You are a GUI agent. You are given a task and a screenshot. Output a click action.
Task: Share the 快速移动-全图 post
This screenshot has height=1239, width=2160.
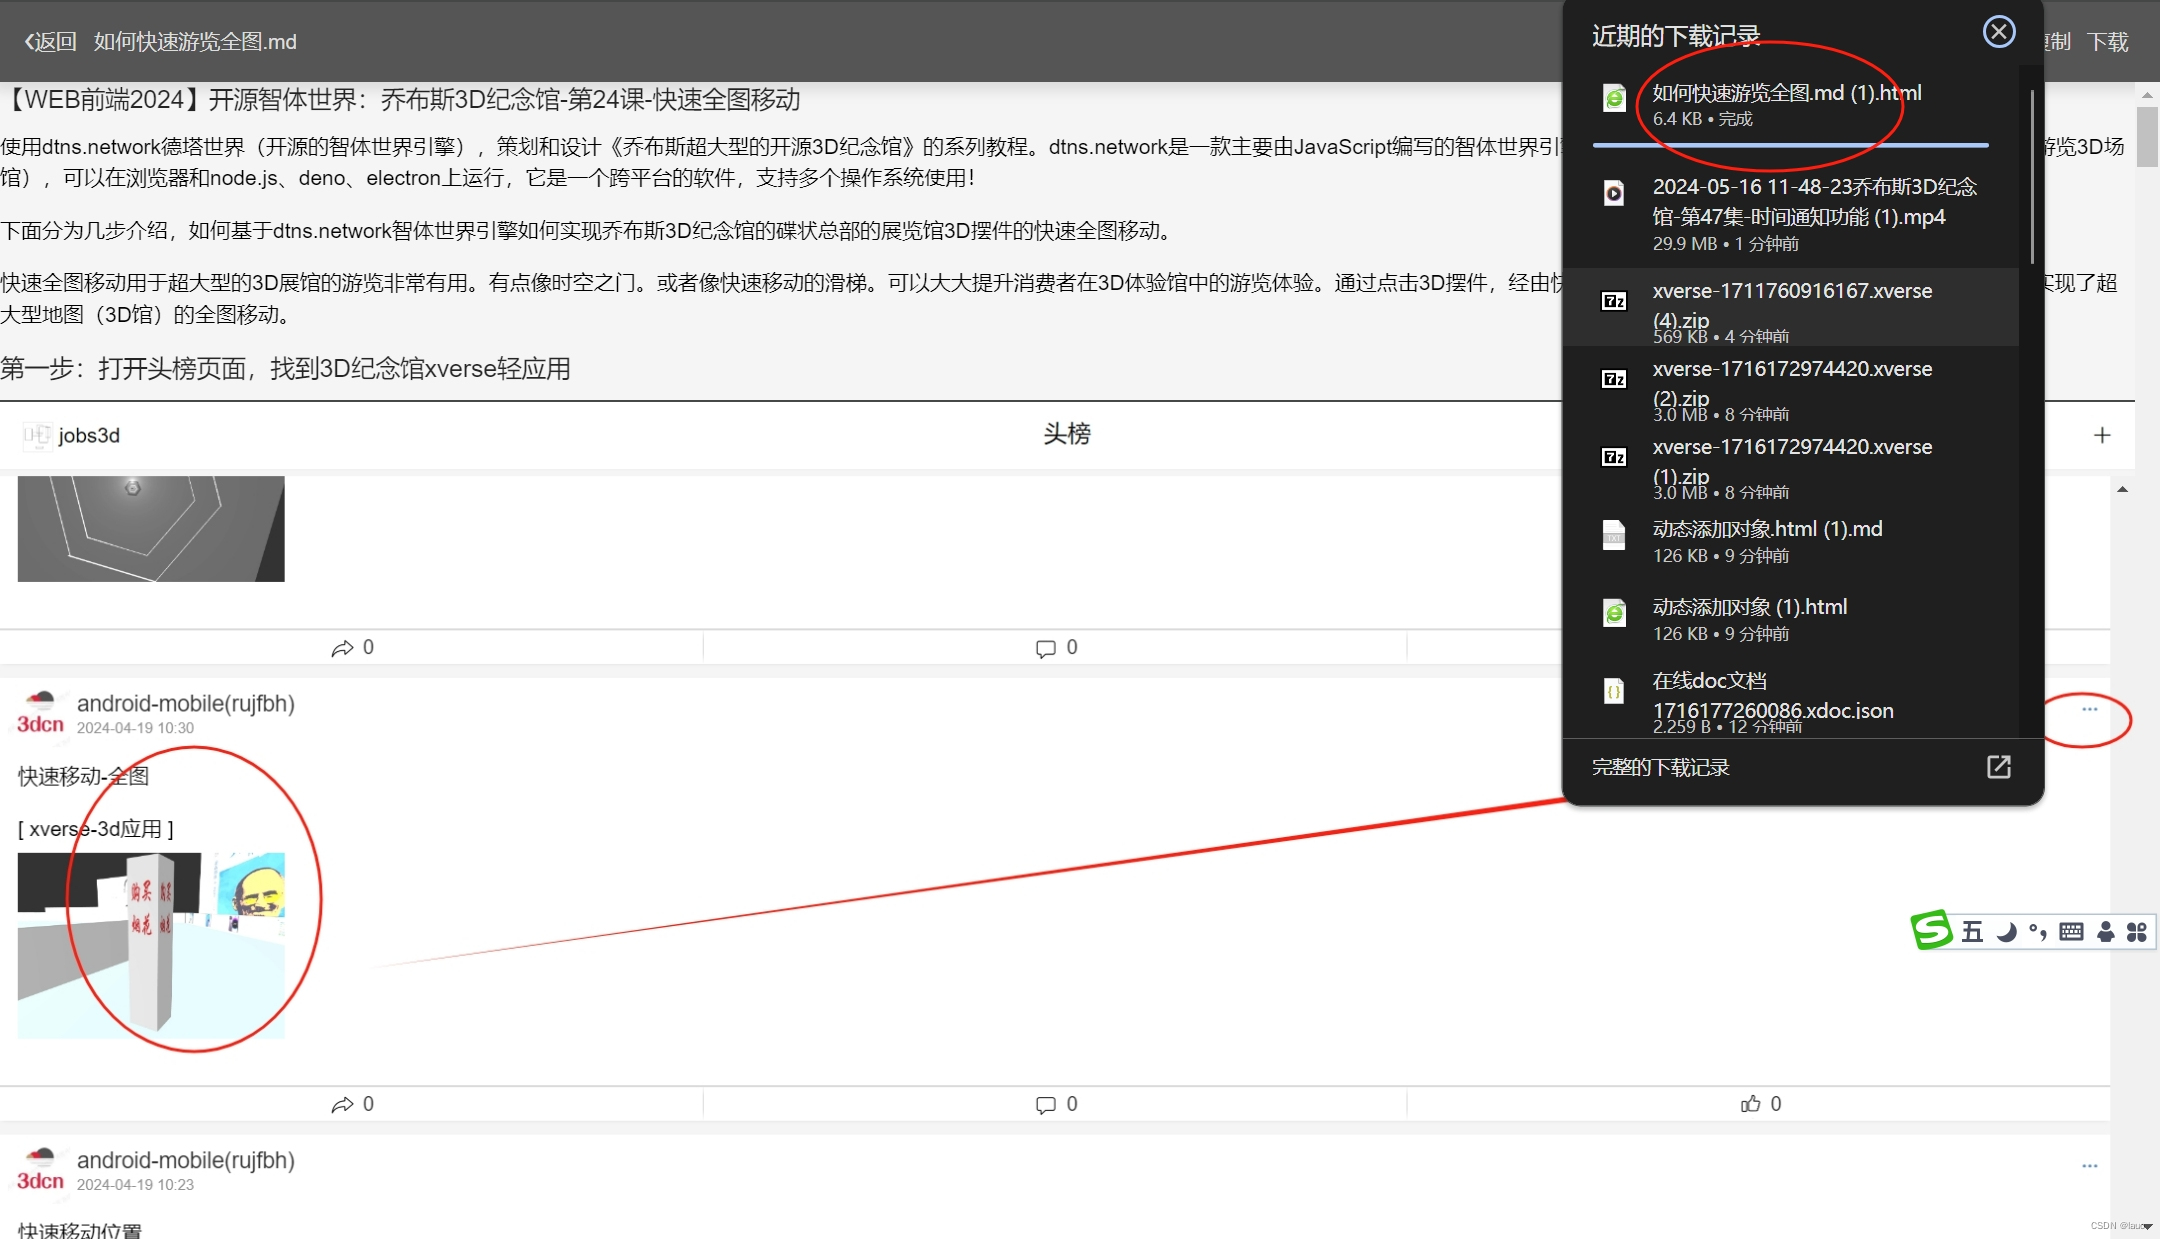pos(342,1104)
